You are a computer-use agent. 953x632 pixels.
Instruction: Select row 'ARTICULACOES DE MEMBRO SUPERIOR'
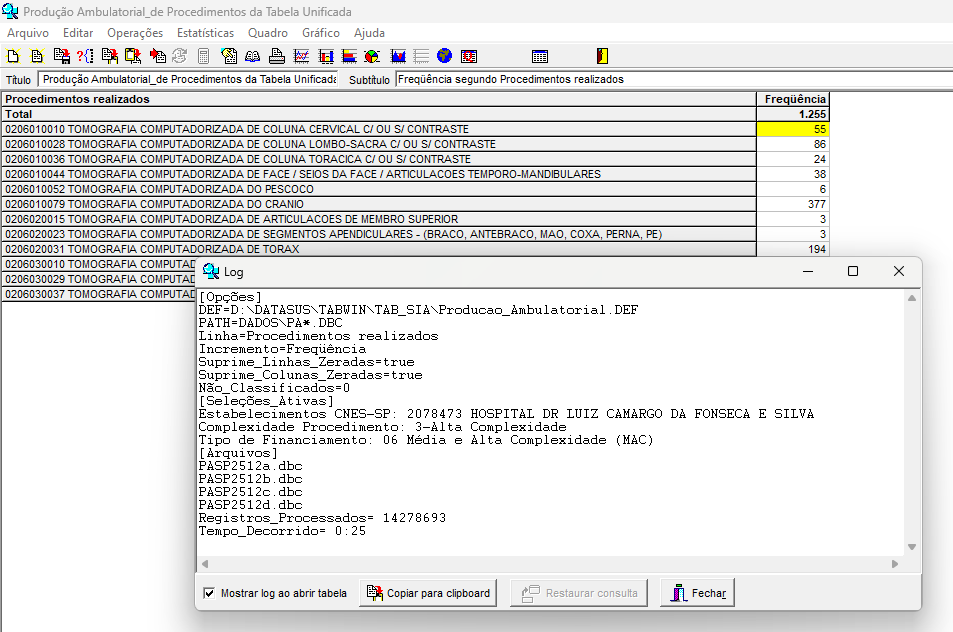point(379,219)
